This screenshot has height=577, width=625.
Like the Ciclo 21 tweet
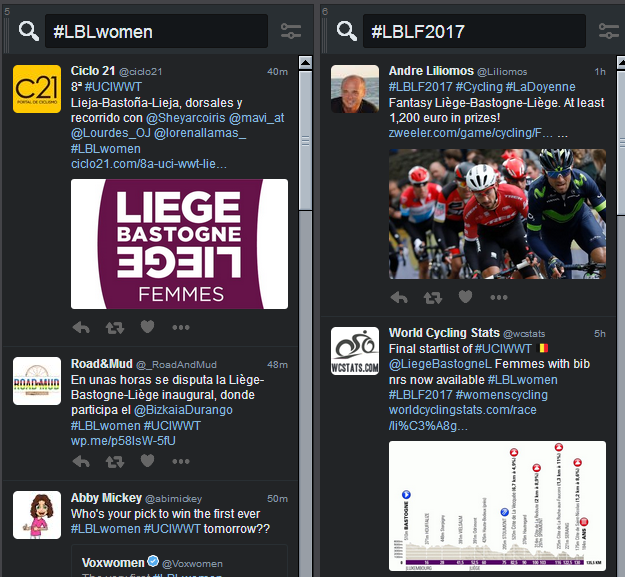pyautogui.click(x=147, y=327)
